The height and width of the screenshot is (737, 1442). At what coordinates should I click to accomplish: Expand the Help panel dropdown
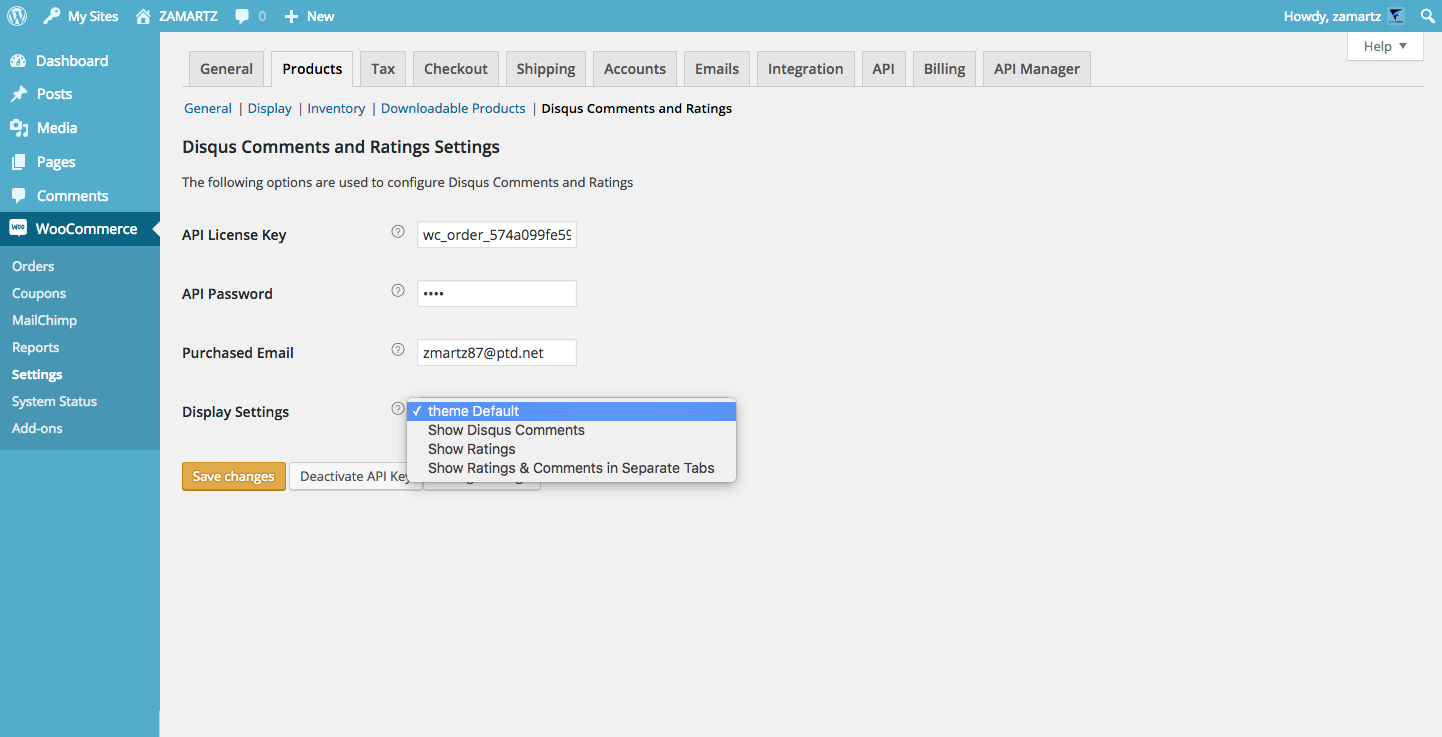click(x=1385, y=46)
